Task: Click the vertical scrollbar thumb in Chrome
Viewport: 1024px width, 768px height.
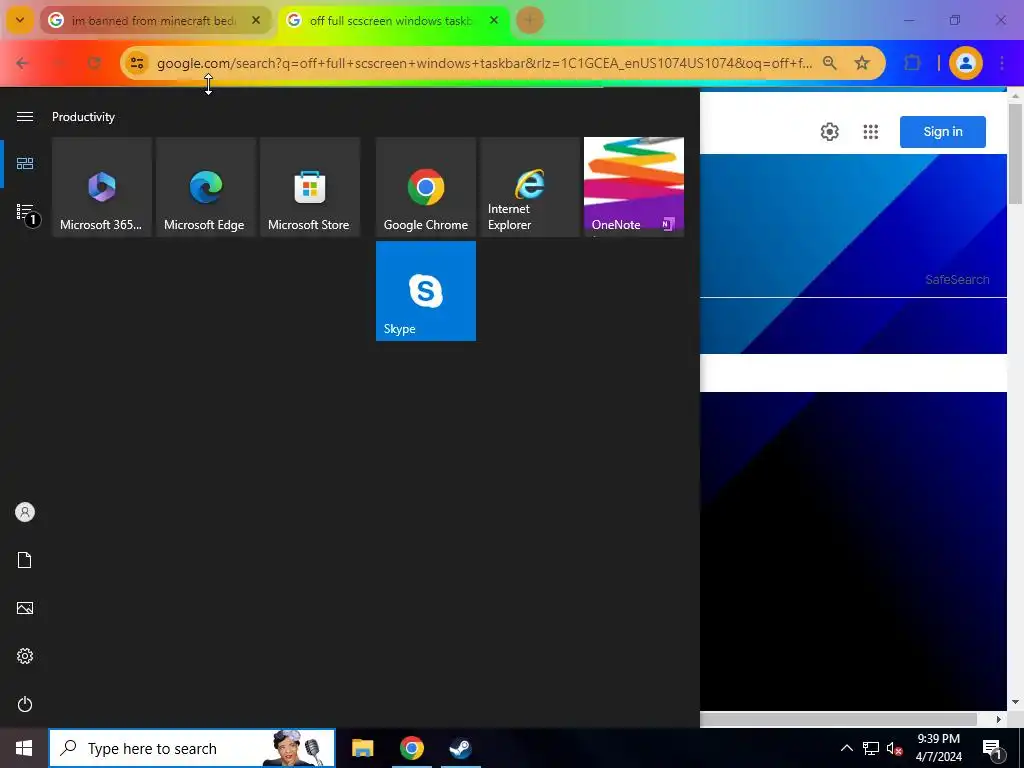Action: (x=1016, y=154)
